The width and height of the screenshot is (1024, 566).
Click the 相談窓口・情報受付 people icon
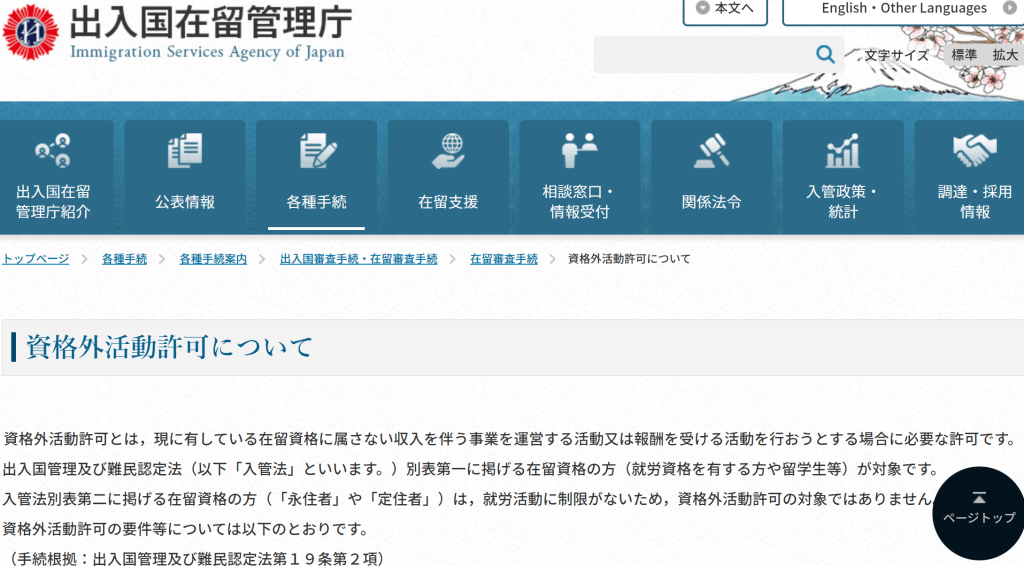[579, 150]
